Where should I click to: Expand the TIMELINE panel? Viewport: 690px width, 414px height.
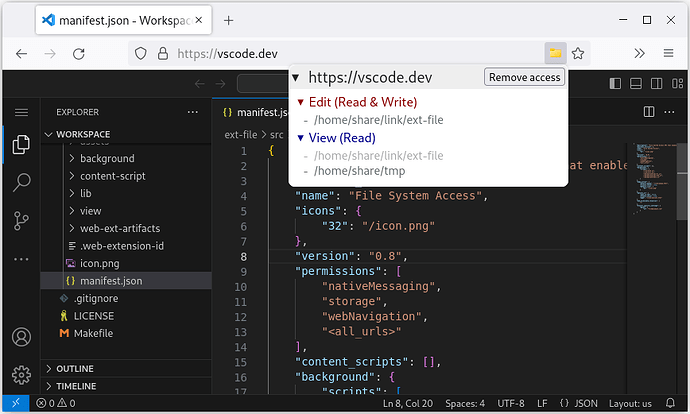coord(76,386)
